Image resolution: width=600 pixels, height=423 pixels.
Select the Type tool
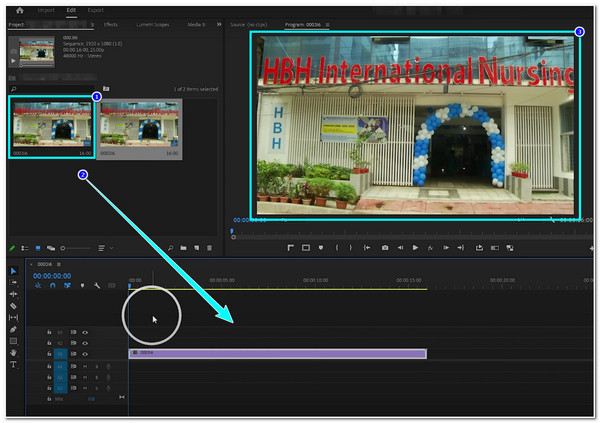[13, 364]
